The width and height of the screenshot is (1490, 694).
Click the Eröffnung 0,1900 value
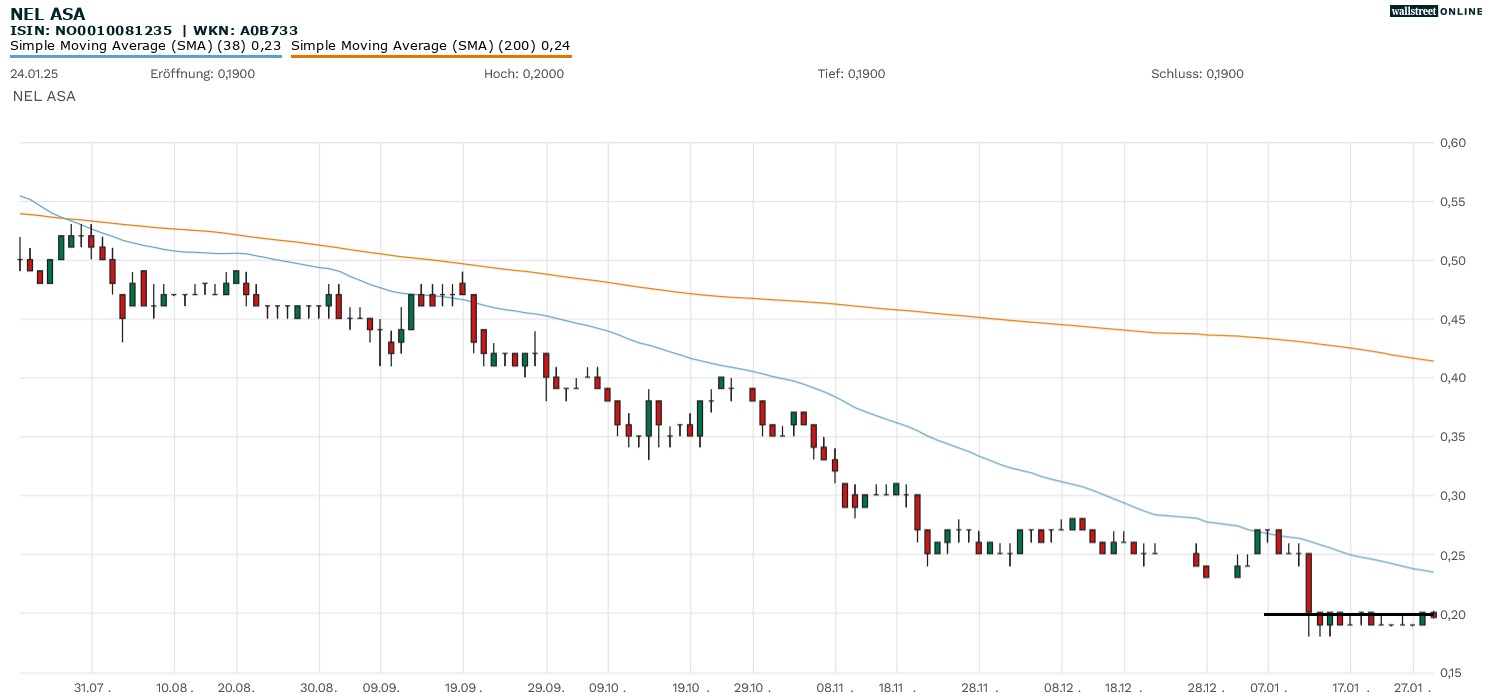202,74
